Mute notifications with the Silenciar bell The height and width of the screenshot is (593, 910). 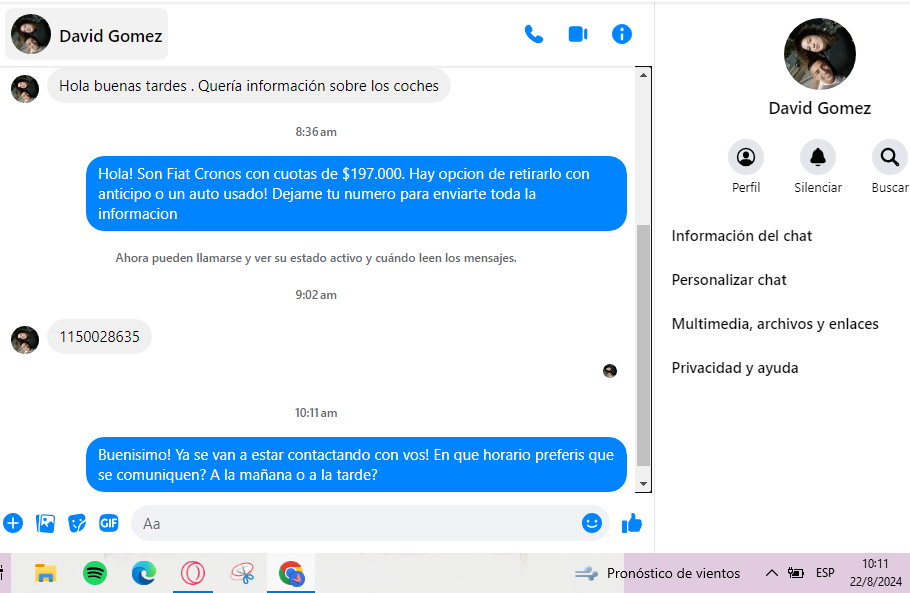818,157
